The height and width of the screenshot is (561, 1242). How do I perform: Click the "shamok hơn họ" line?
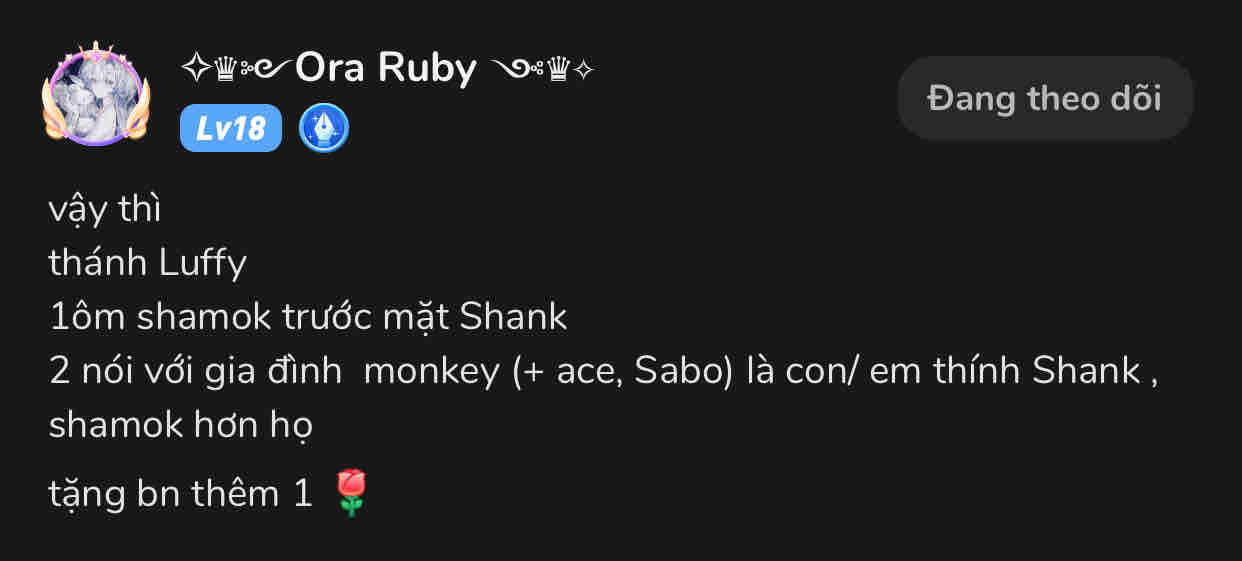point(180,425)
